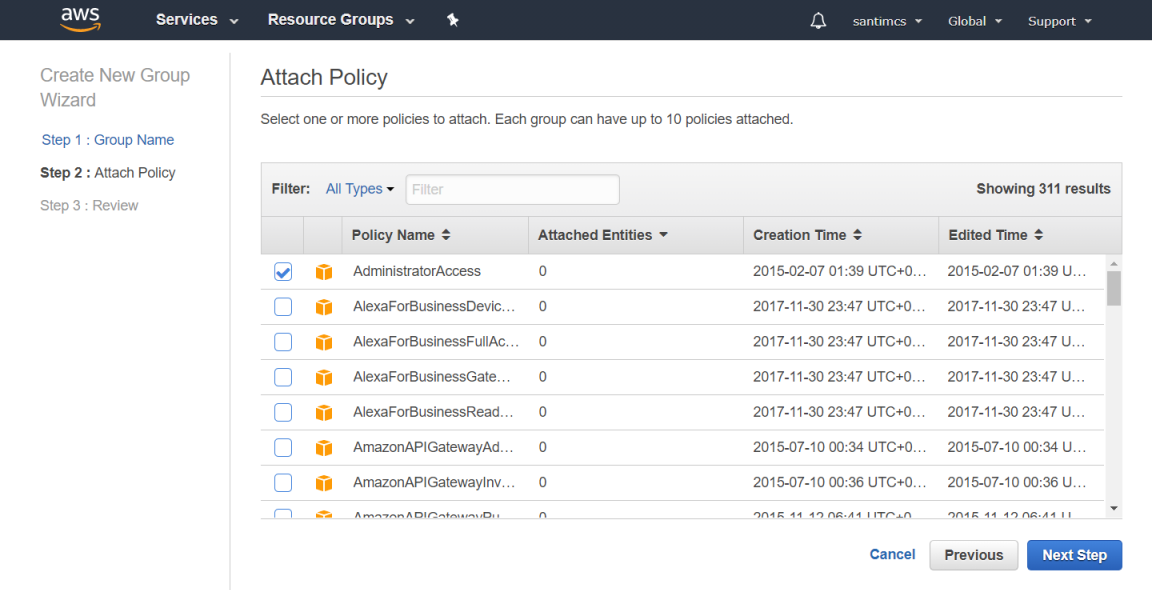
Task: Click the Cancel link
Action: (892, 555)
